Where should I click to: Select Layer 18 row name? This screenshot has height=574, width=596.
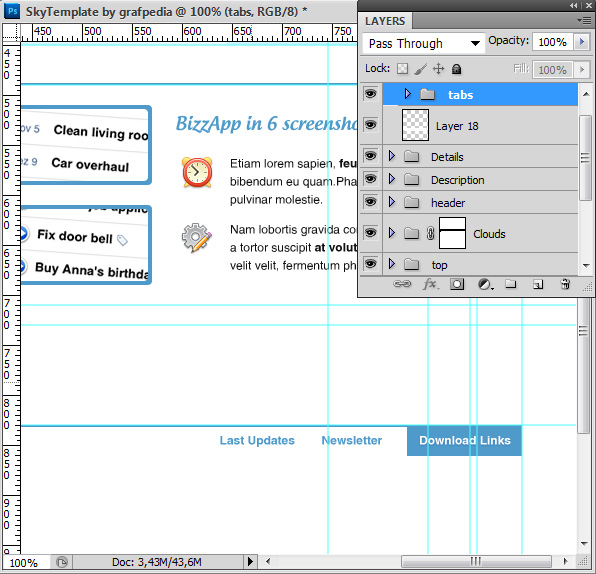pos(457,126)
